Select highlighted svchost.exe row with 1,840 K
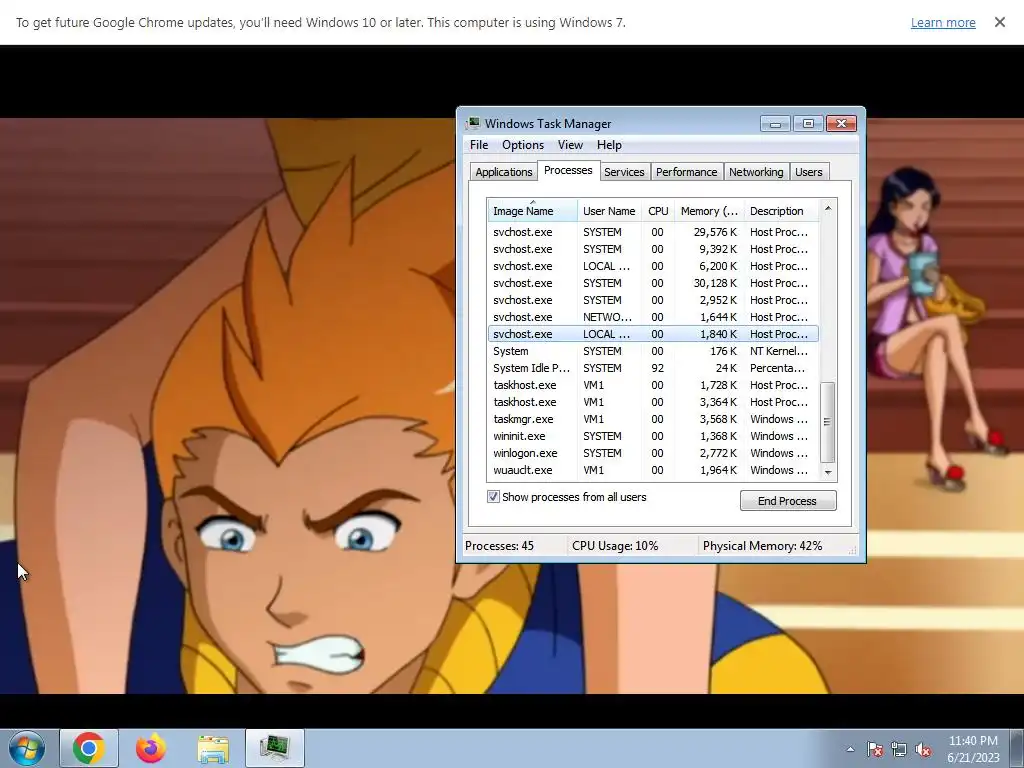 tap(653, 334)
